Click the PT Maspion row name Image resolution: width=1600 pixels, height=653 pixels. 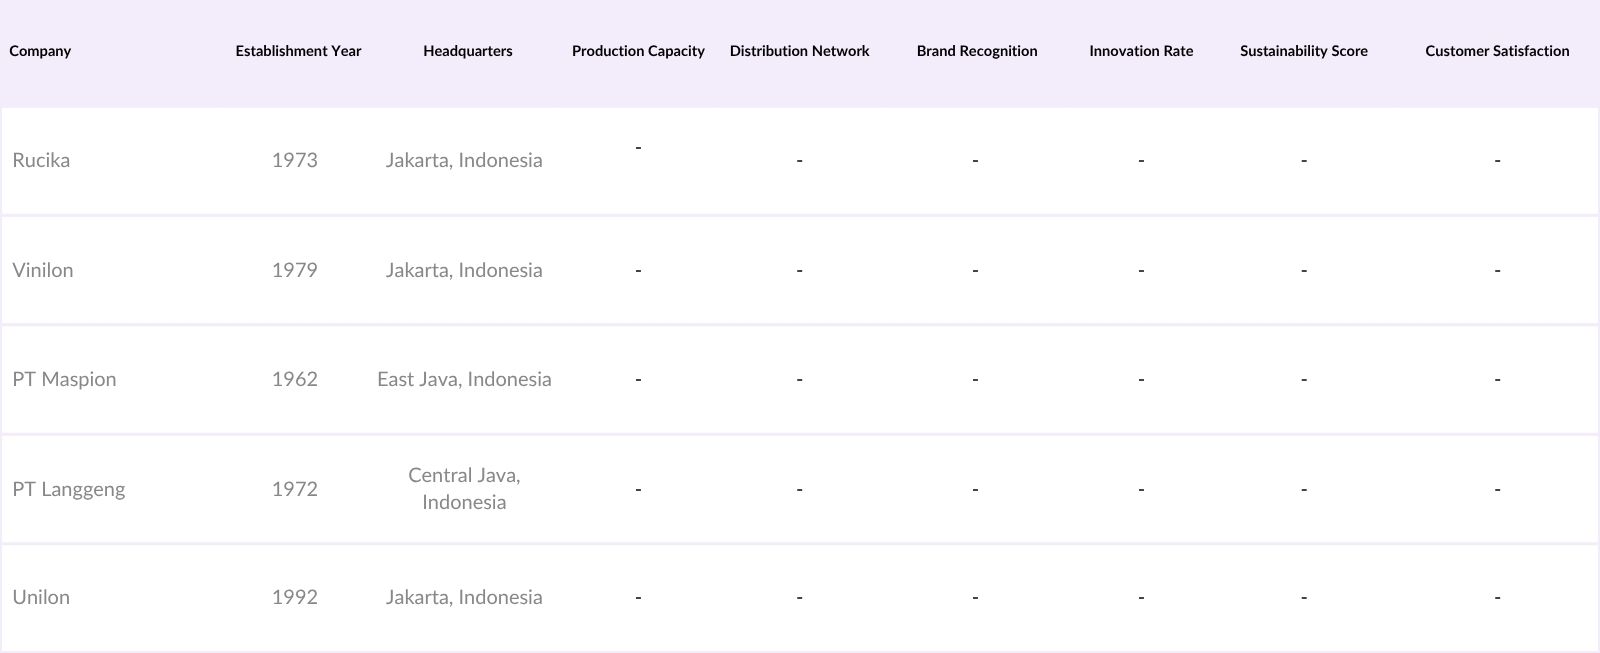click(x=64, y=379)
